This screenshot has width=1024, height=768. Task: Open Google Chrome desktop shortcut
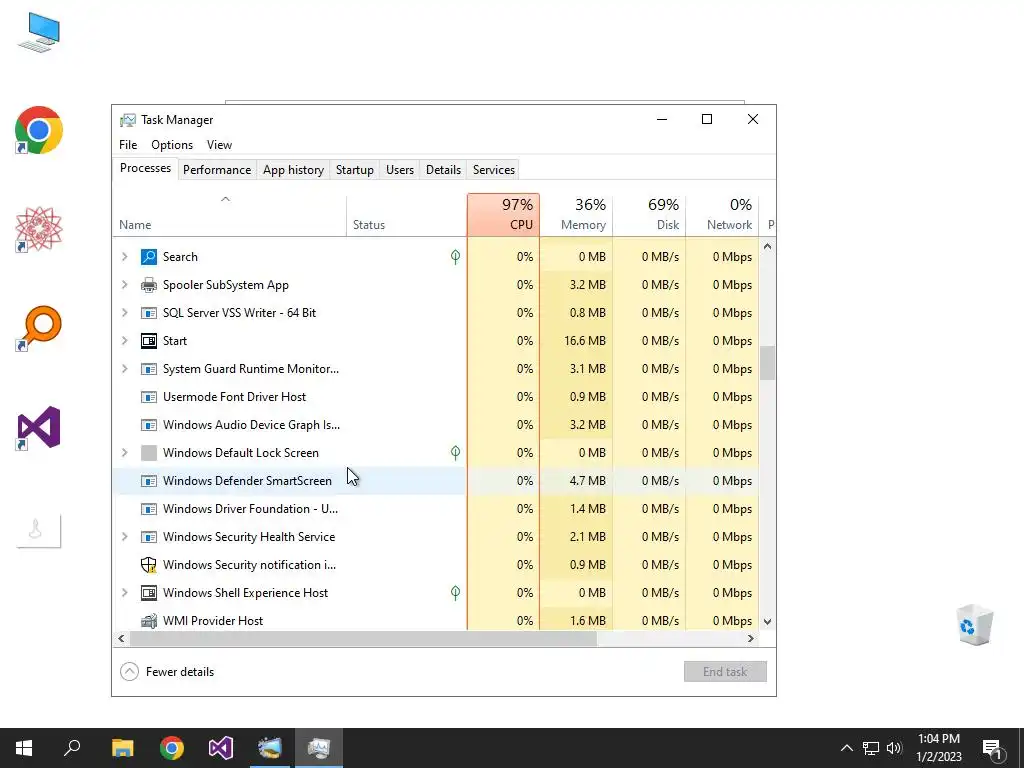point(39,130)
